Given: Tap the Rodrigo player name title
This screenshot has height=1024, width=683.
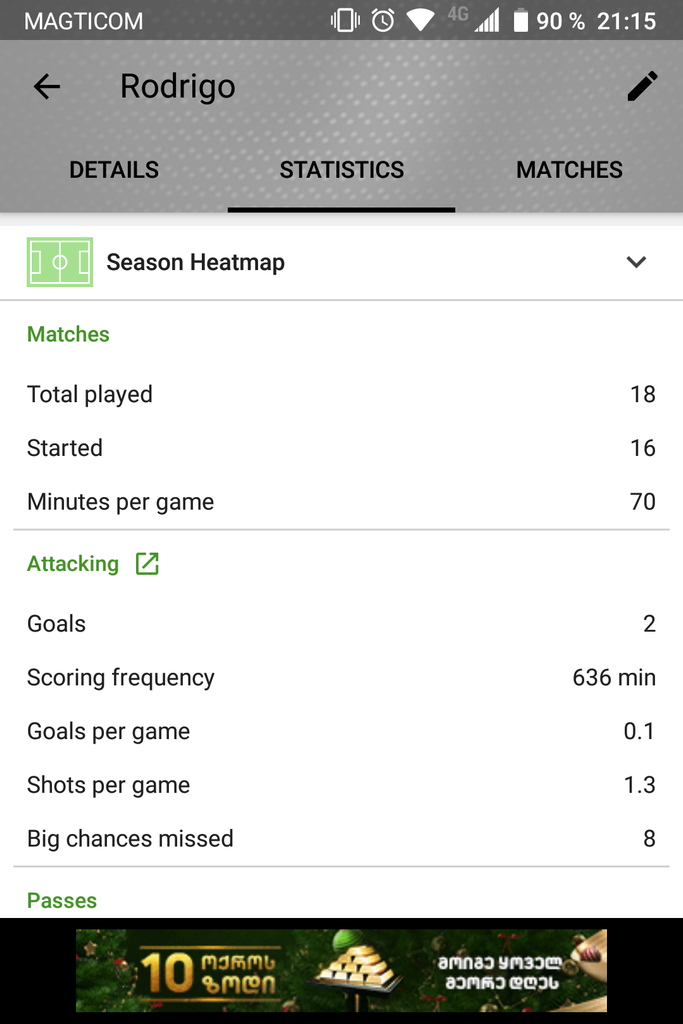Looking at the screenshot, I should click(178, 87).
